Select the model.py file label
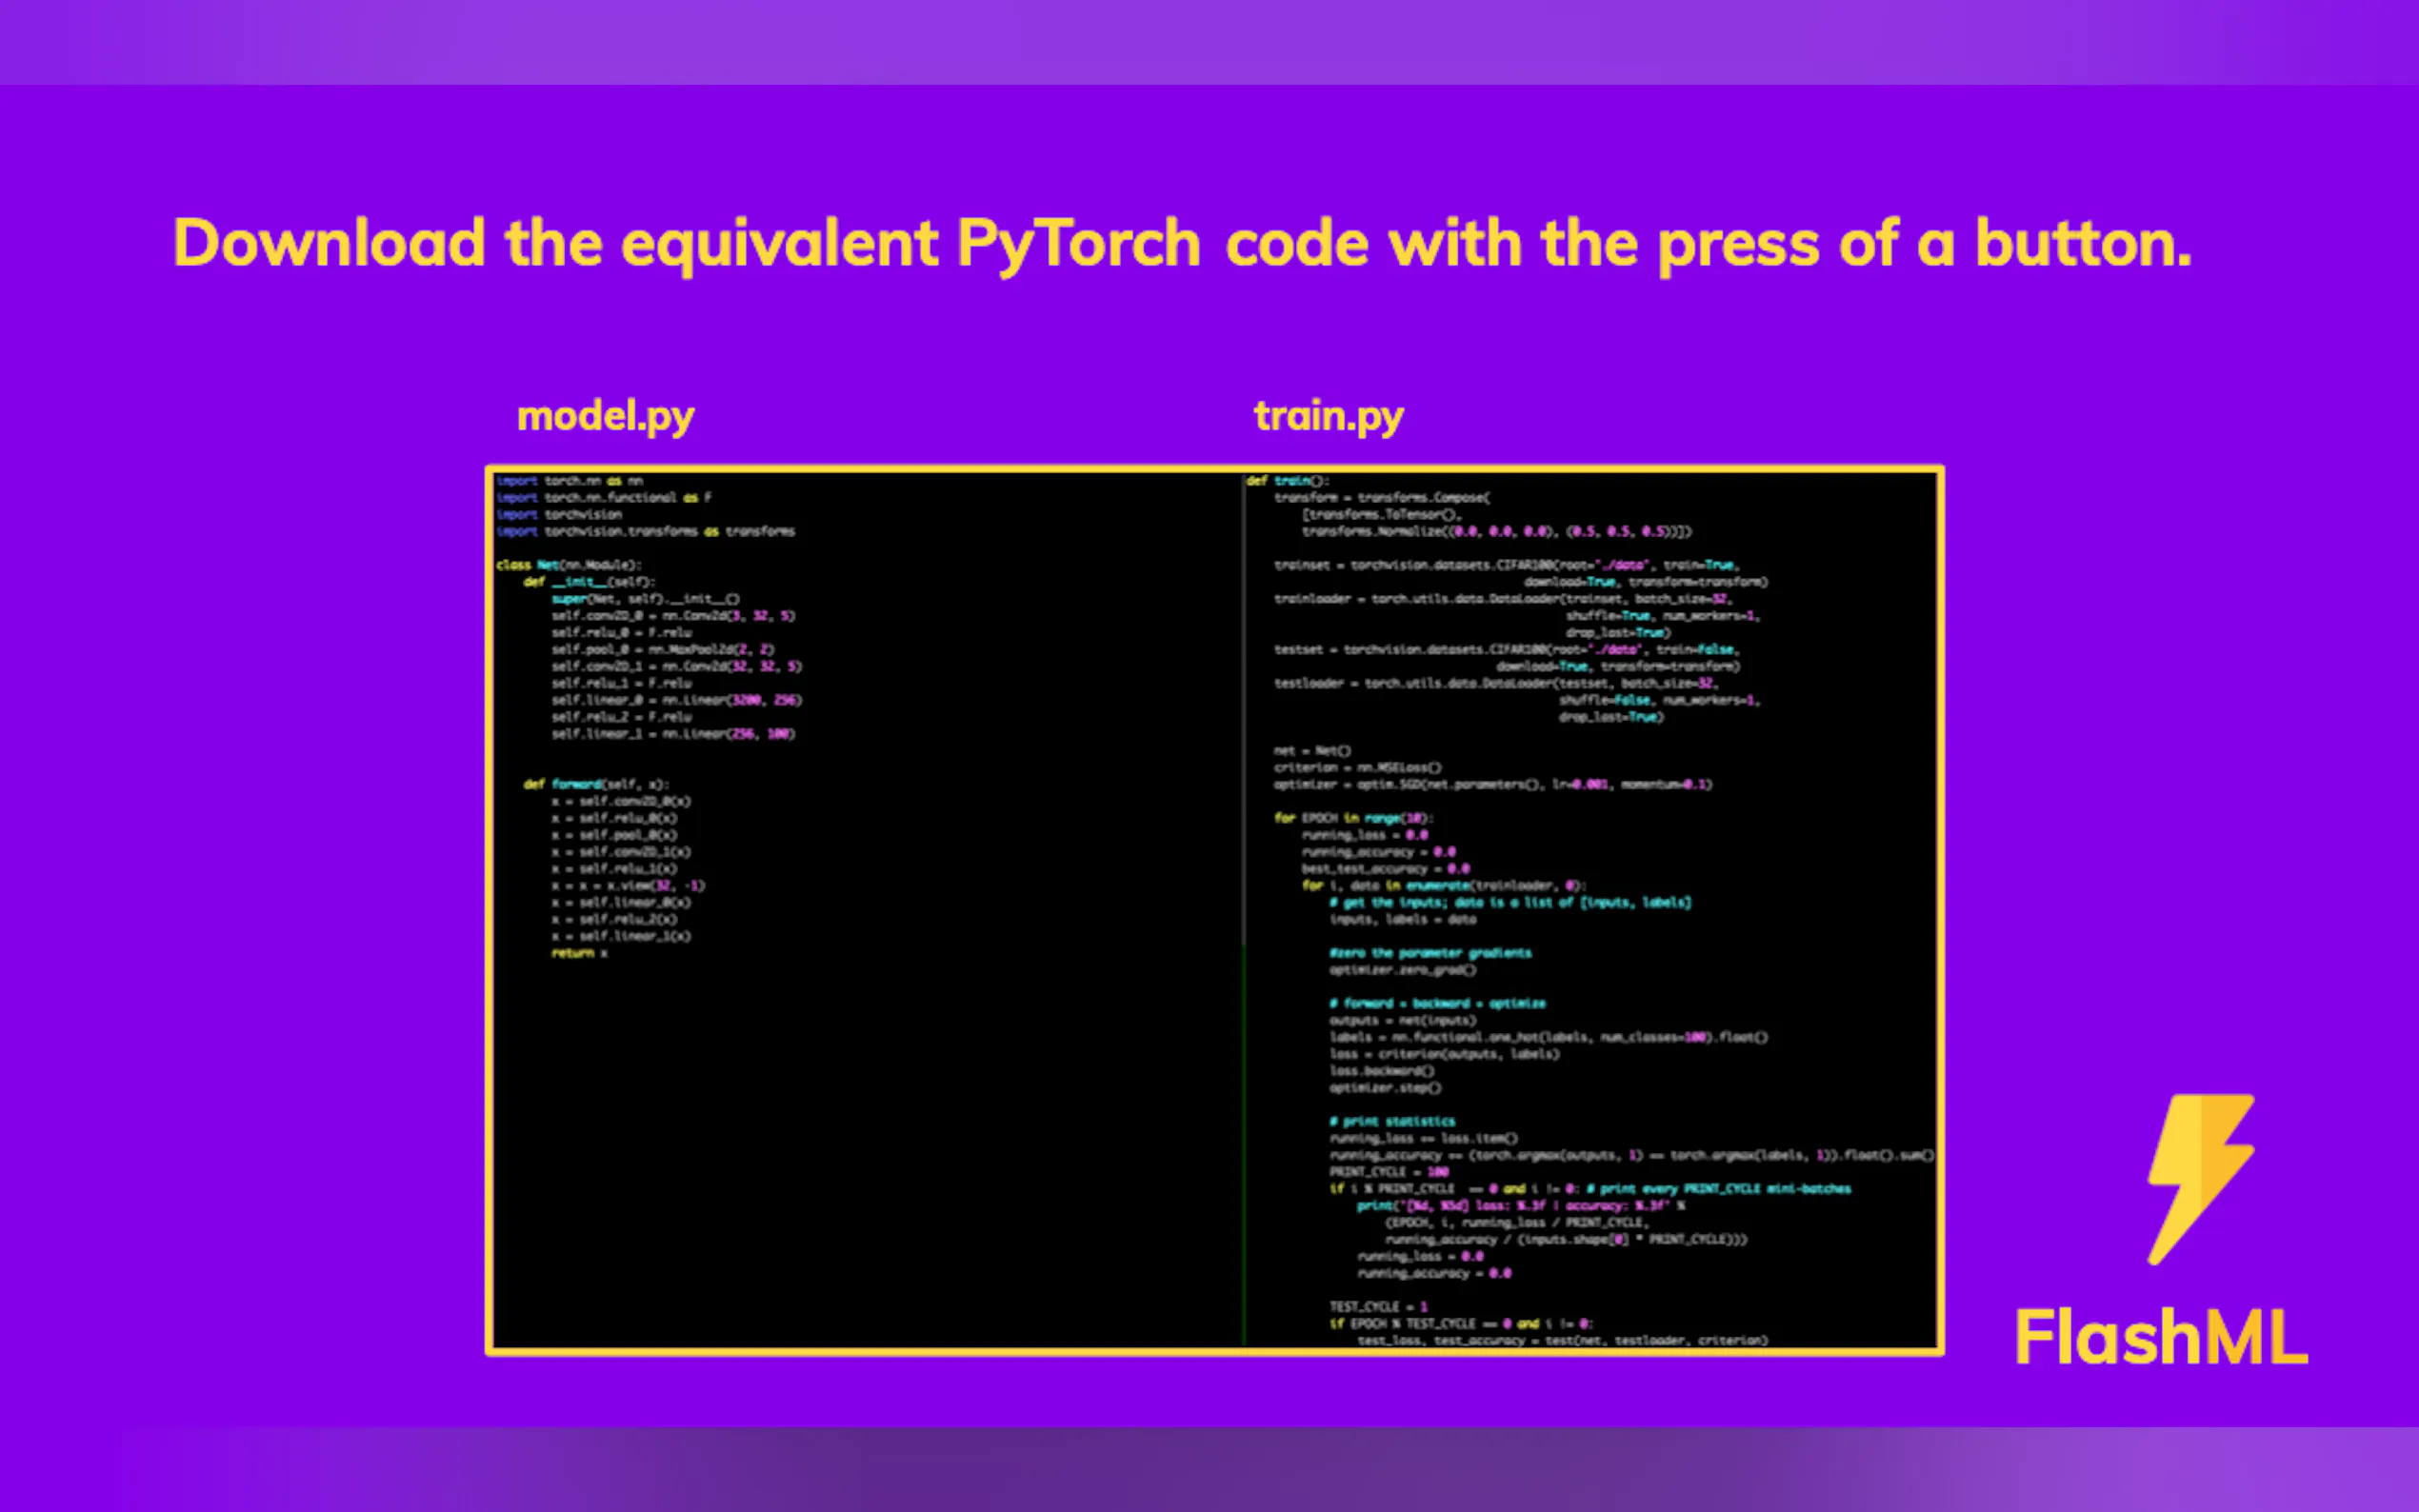Viewport: 2419px width, 1512px height. tap(605, 416)
